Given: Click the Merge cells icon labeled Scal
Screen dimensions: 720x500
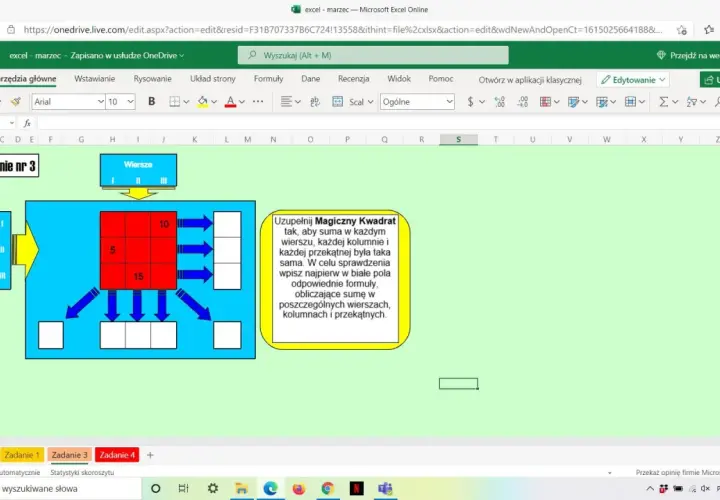Looking at the screenshot, I should point(338,101).
